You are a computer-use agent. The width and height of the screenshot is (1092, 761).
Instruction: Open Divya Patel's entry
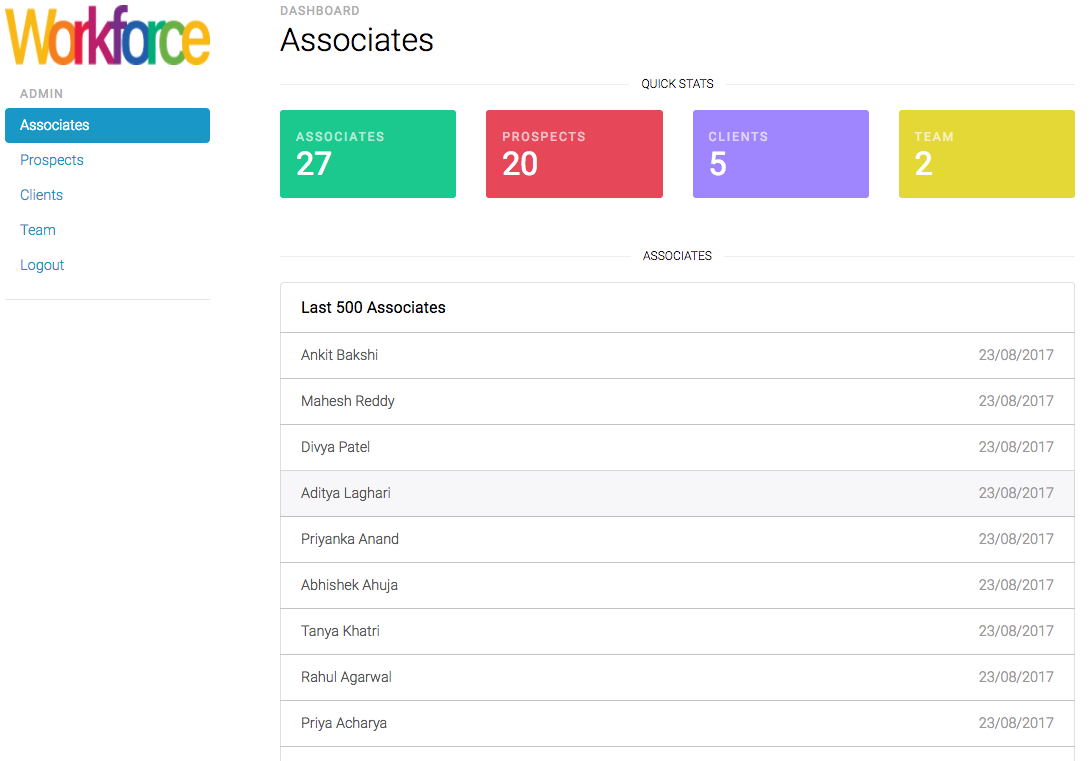pos(678,448)
